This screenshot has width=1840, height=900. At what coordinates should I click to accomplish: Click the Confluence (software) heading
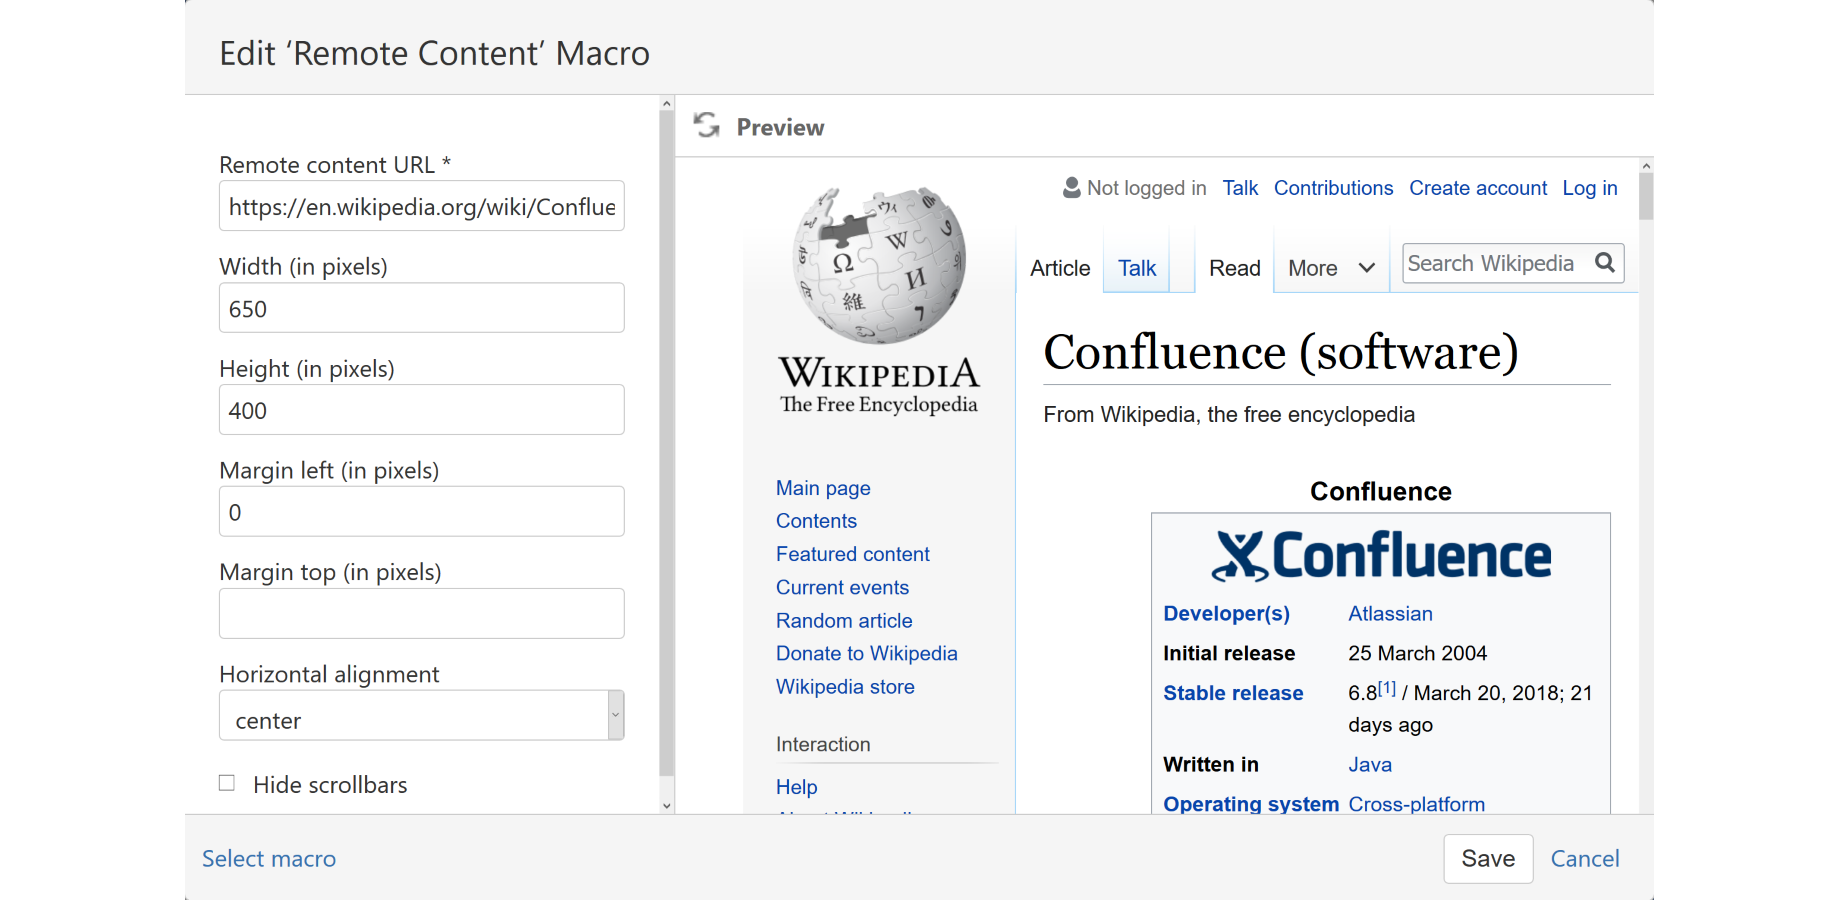point(1281,352)
